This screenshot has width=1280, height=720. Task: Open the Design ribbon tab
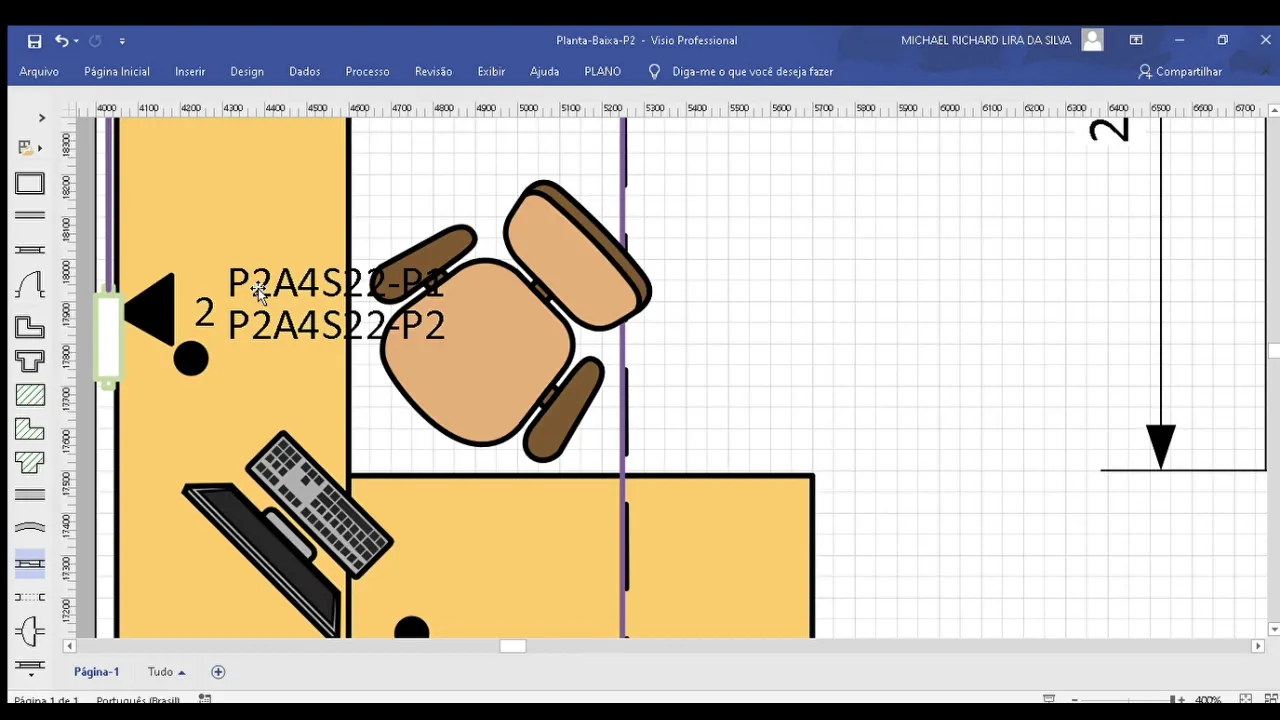[247, 72]
